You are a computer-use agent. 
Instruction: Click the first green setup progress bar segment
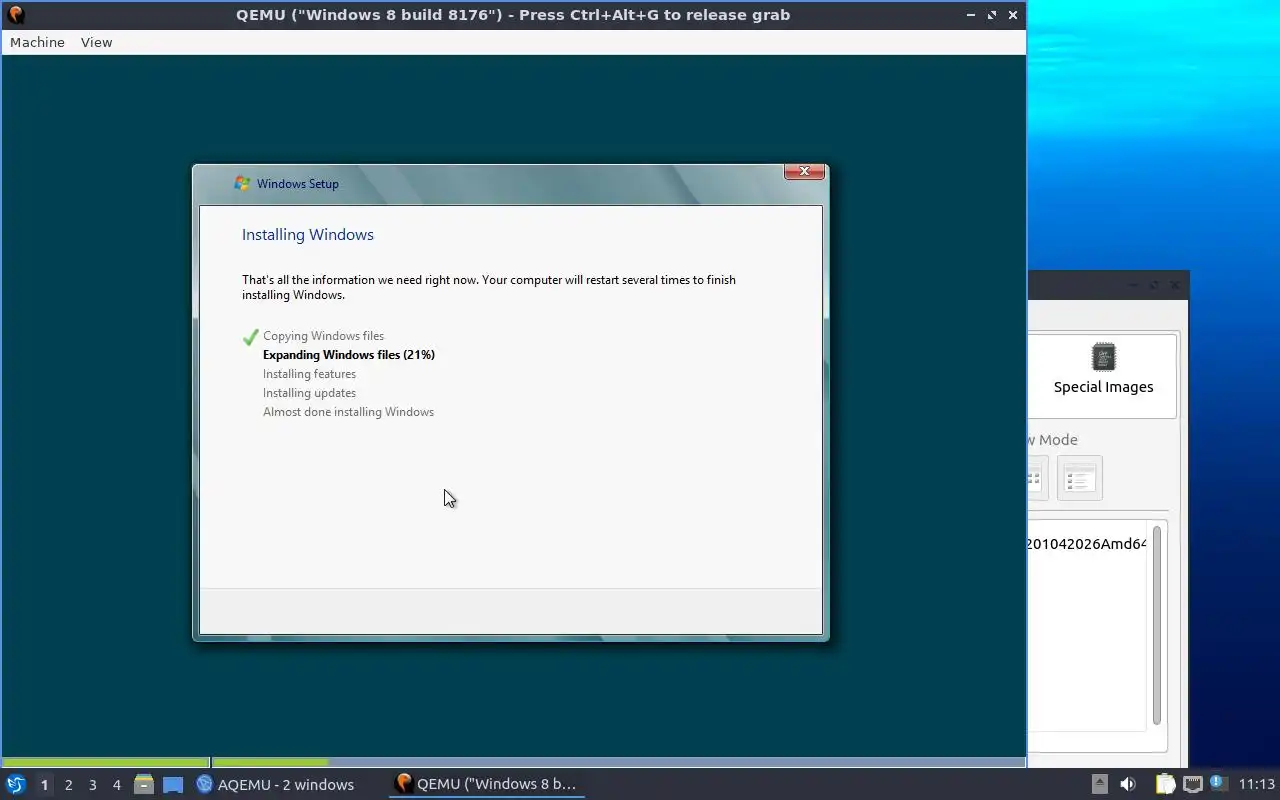(x=106, y=763)
